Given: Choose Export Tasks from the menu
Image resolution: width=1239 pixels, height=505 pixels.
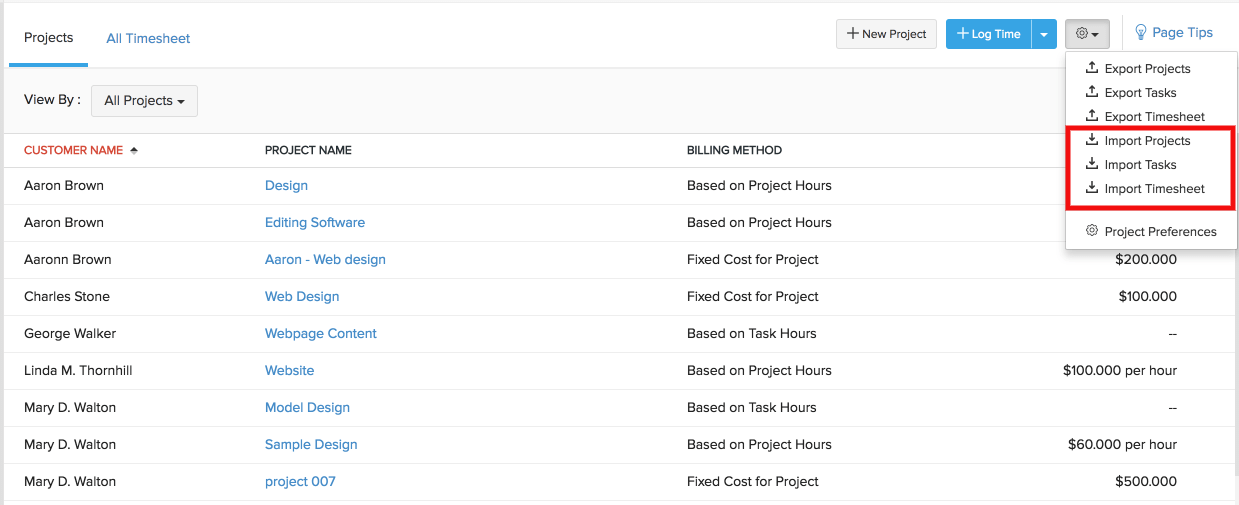Looking at the screenshot, I should click(x=1140, y=93).
